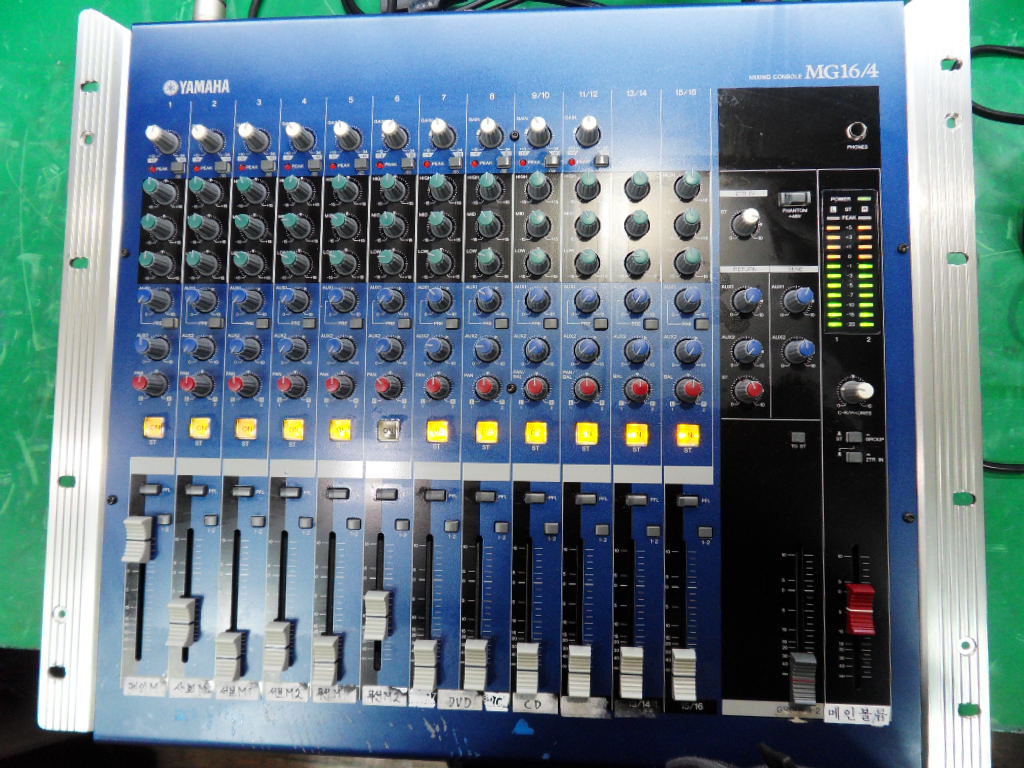Click the RETURN AUX1 knob
This screenshot has height=768, width=1024.
747,300
